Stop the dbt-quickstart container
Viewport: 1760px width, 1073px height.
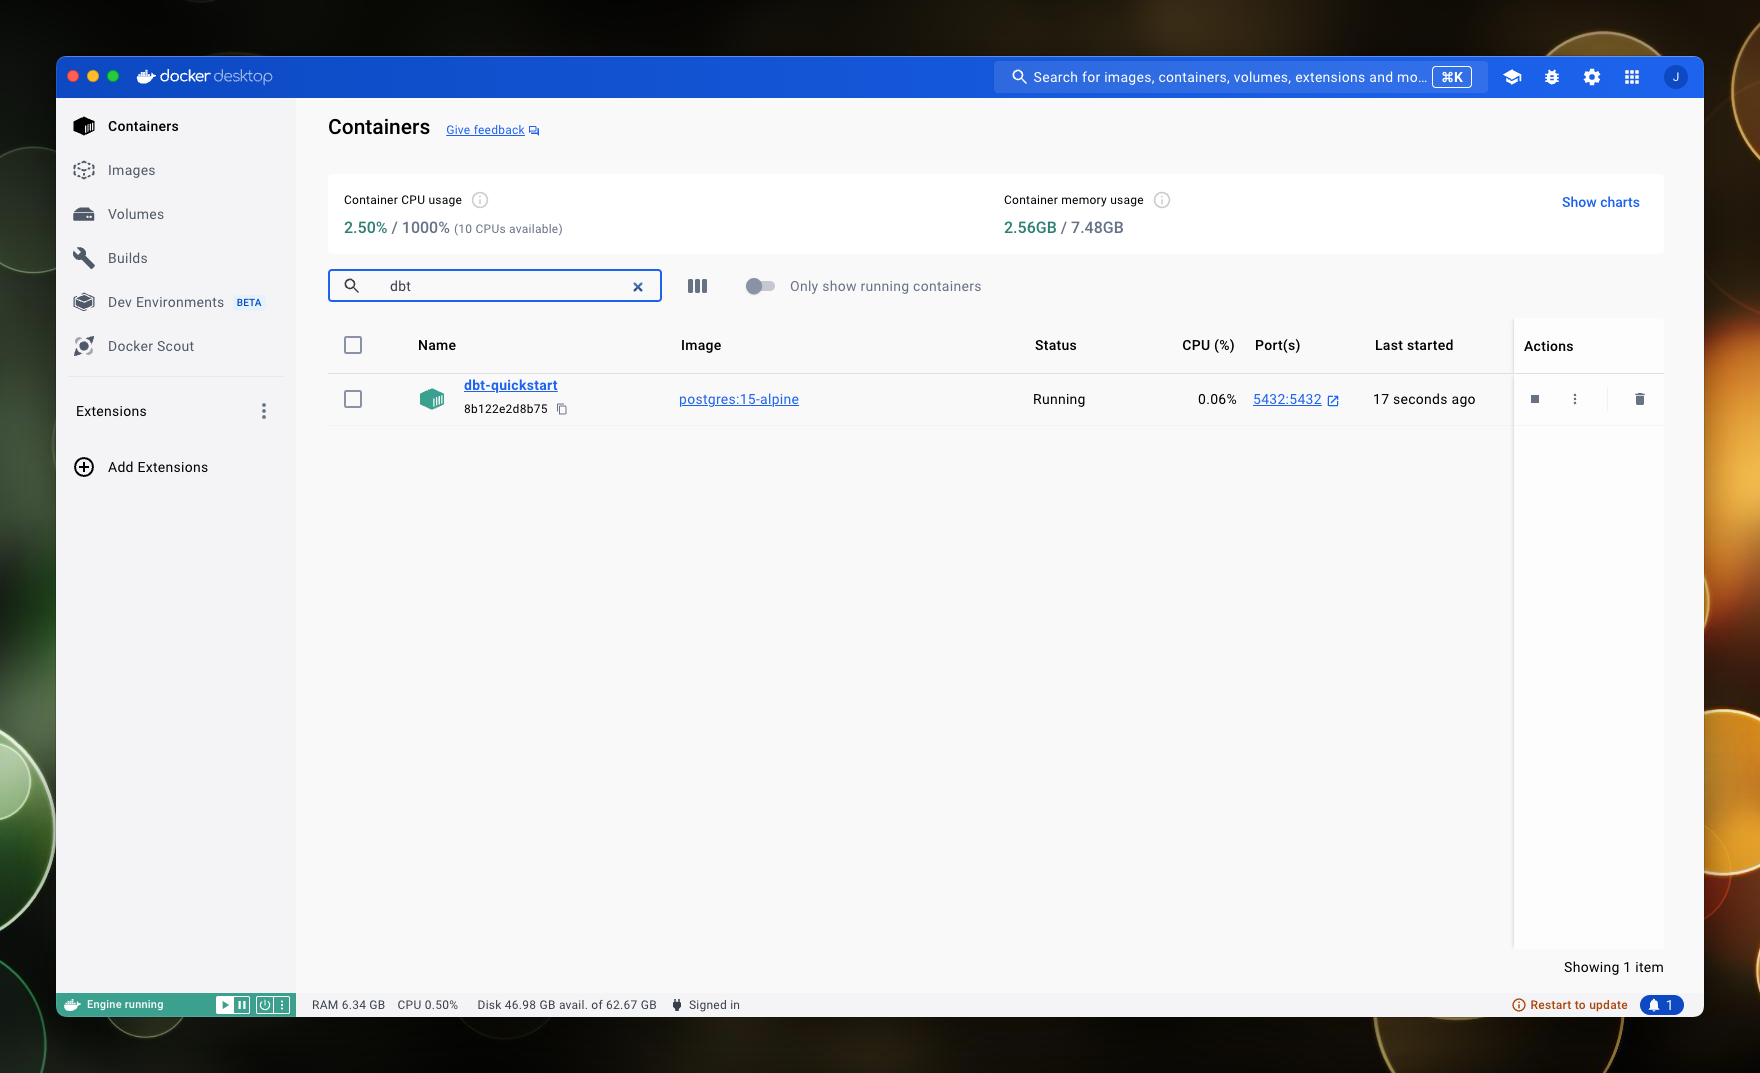coord(1534,399)
